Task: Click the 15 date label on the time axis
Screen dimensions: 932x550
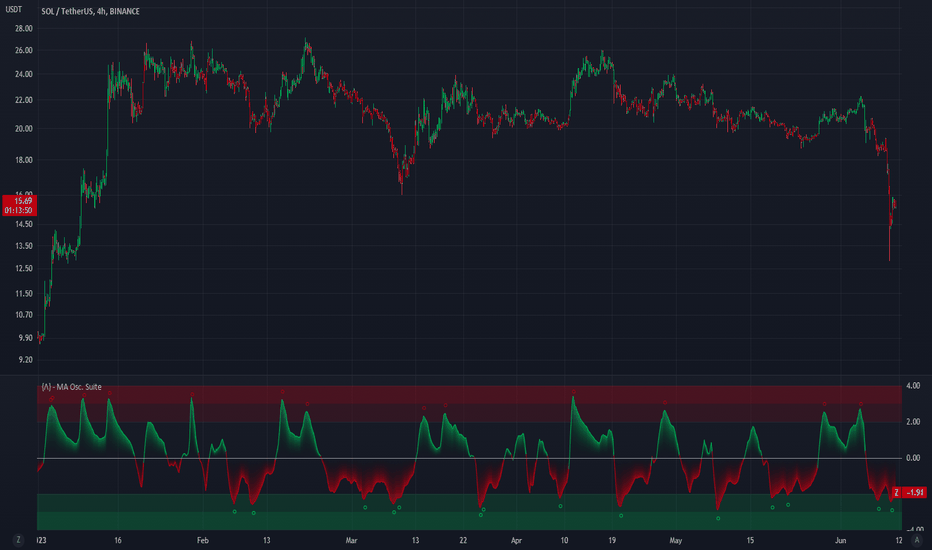Action: pos(750,540)
